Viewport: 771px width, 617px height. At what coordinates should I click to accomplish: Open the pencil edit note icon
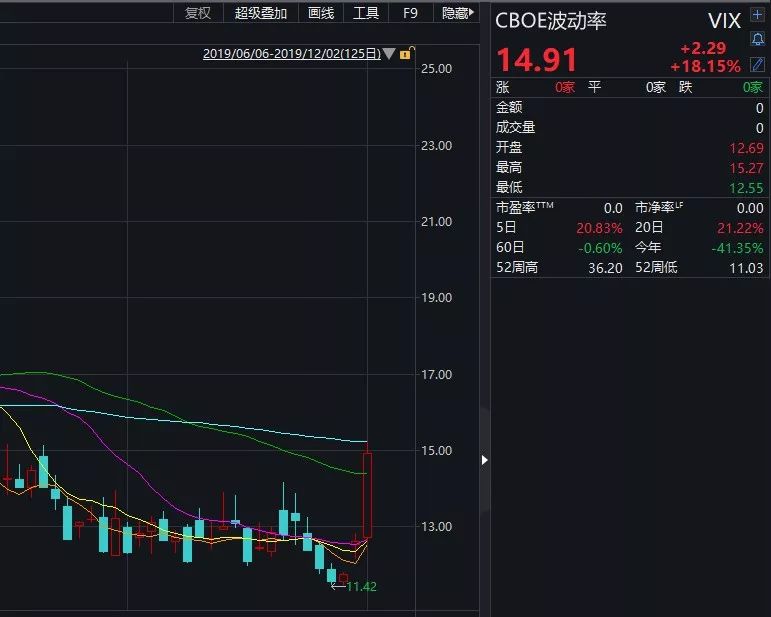[x=757, y=64]
